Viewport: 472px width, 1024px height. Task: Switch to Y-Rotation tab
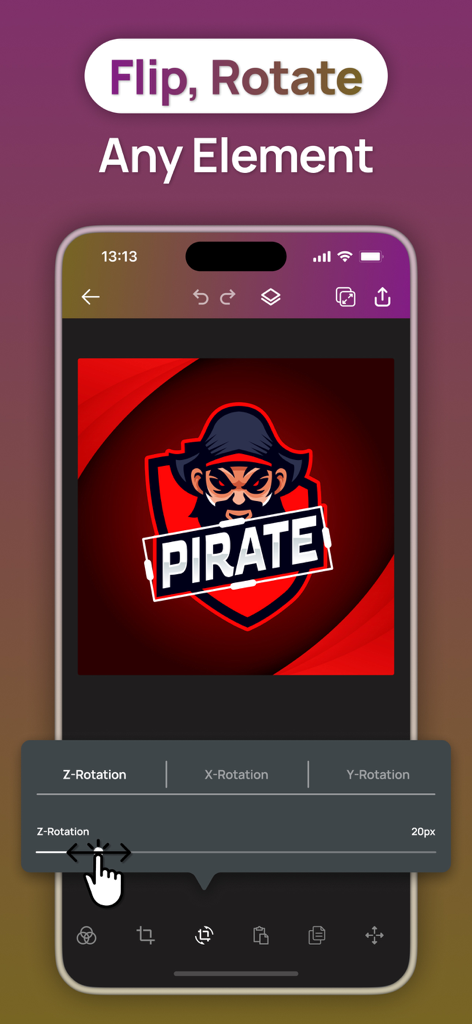click(x=378, y=775)
